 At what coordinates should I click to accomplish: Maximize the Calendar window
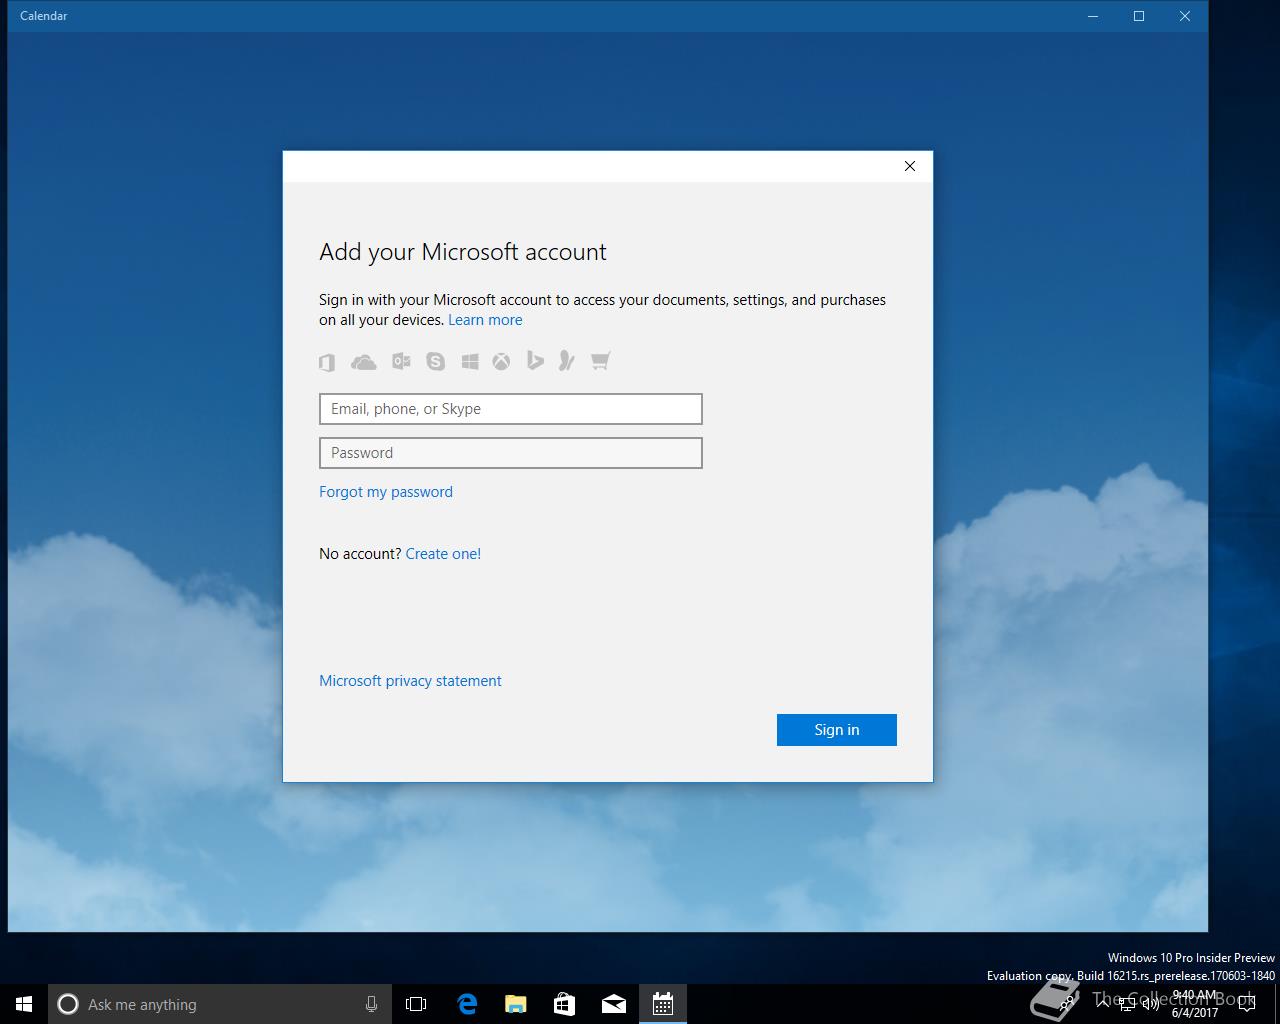click(x=1138, y=16)
